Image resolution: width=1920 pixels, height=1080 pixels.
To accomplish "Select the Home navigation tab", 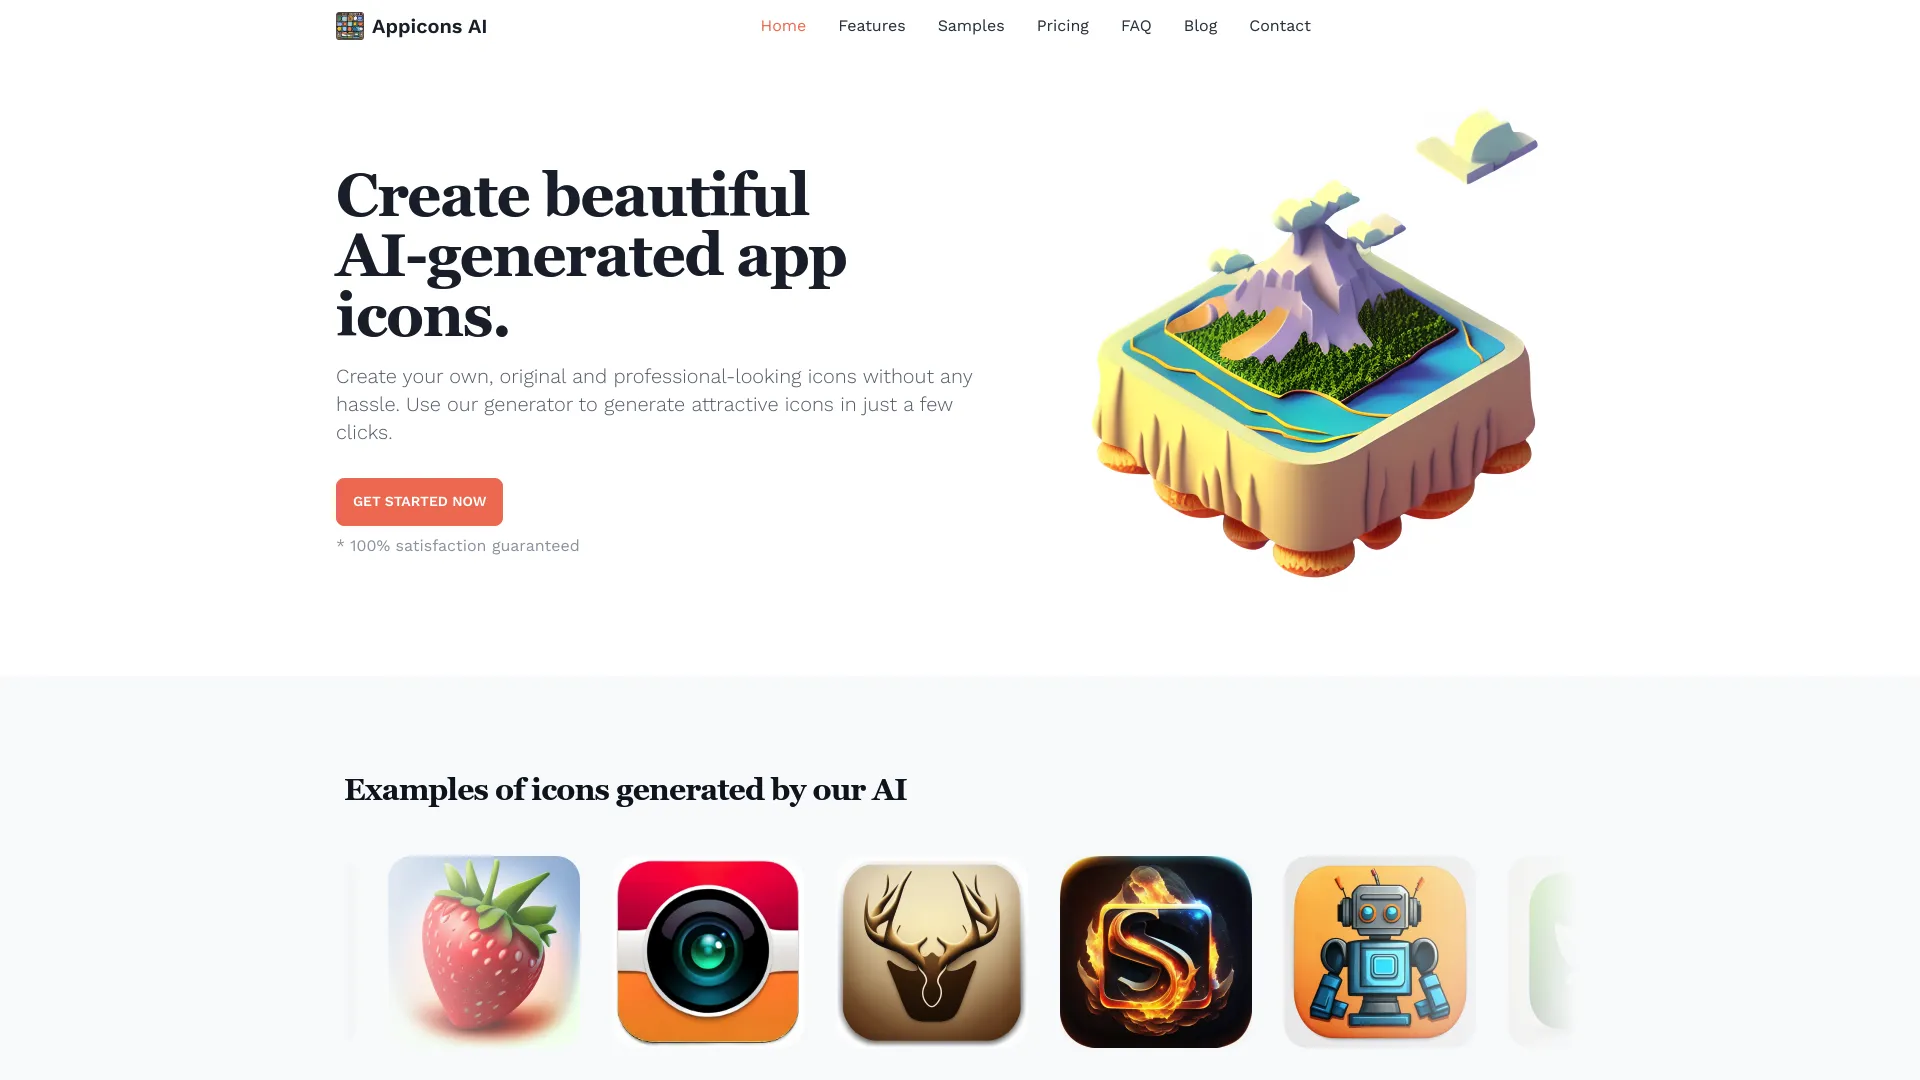I will pos(783,25).
